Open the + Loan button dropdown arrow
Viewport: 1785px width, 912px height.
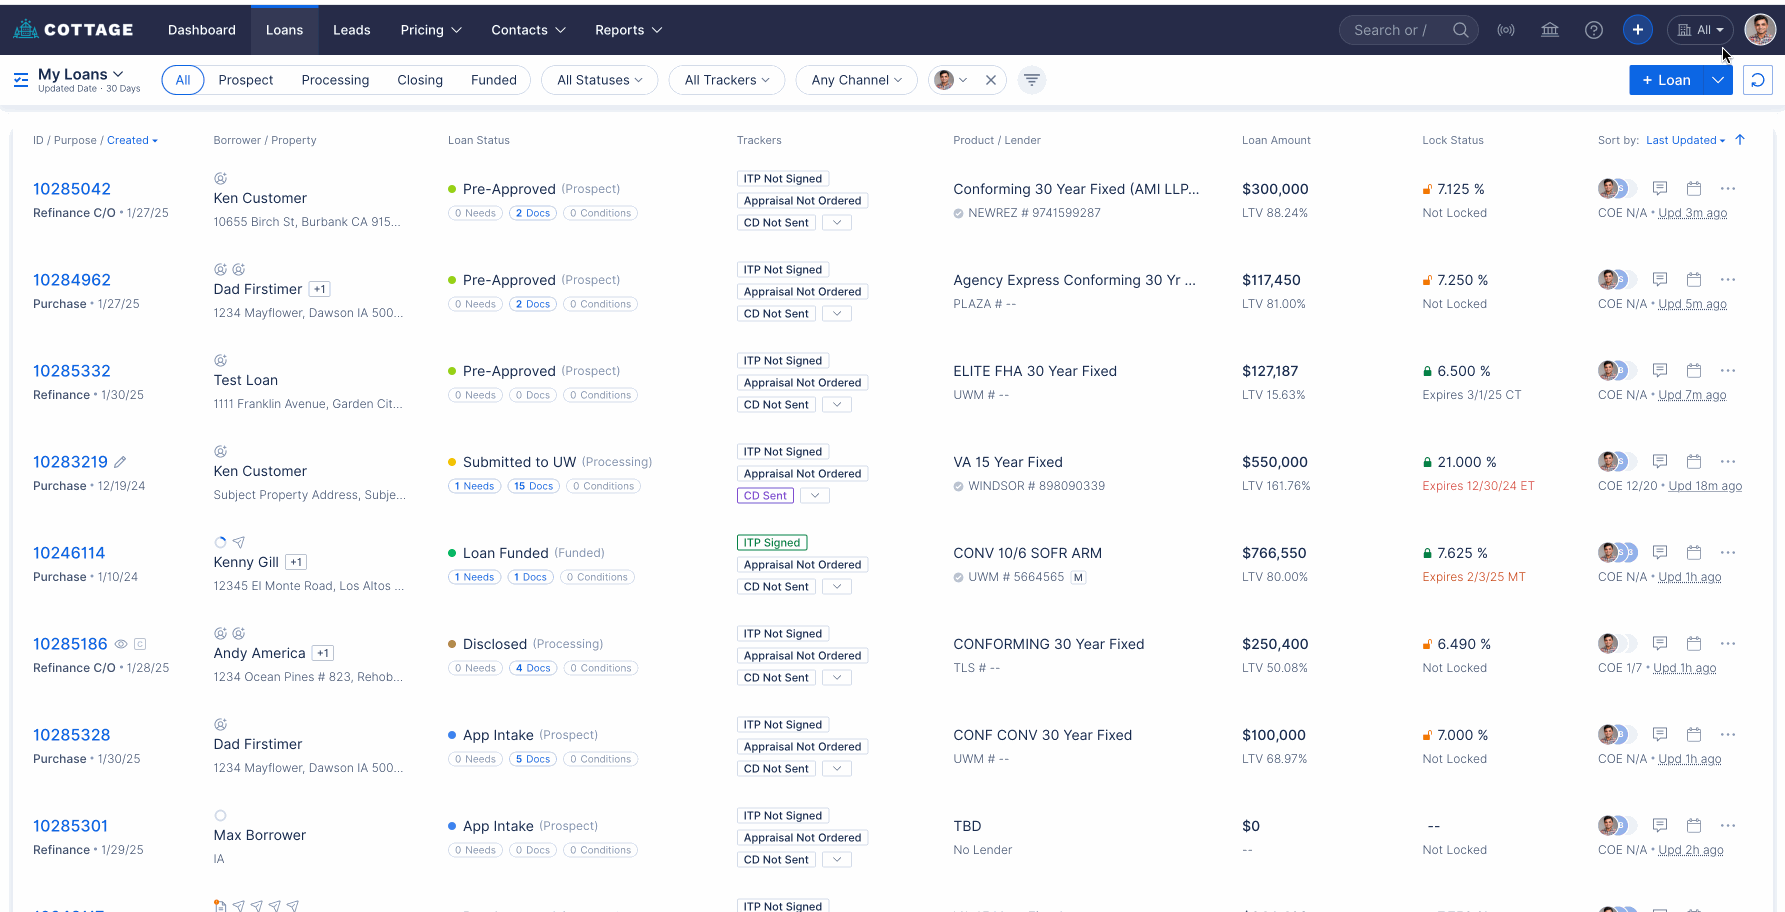tap(1718, 80)
